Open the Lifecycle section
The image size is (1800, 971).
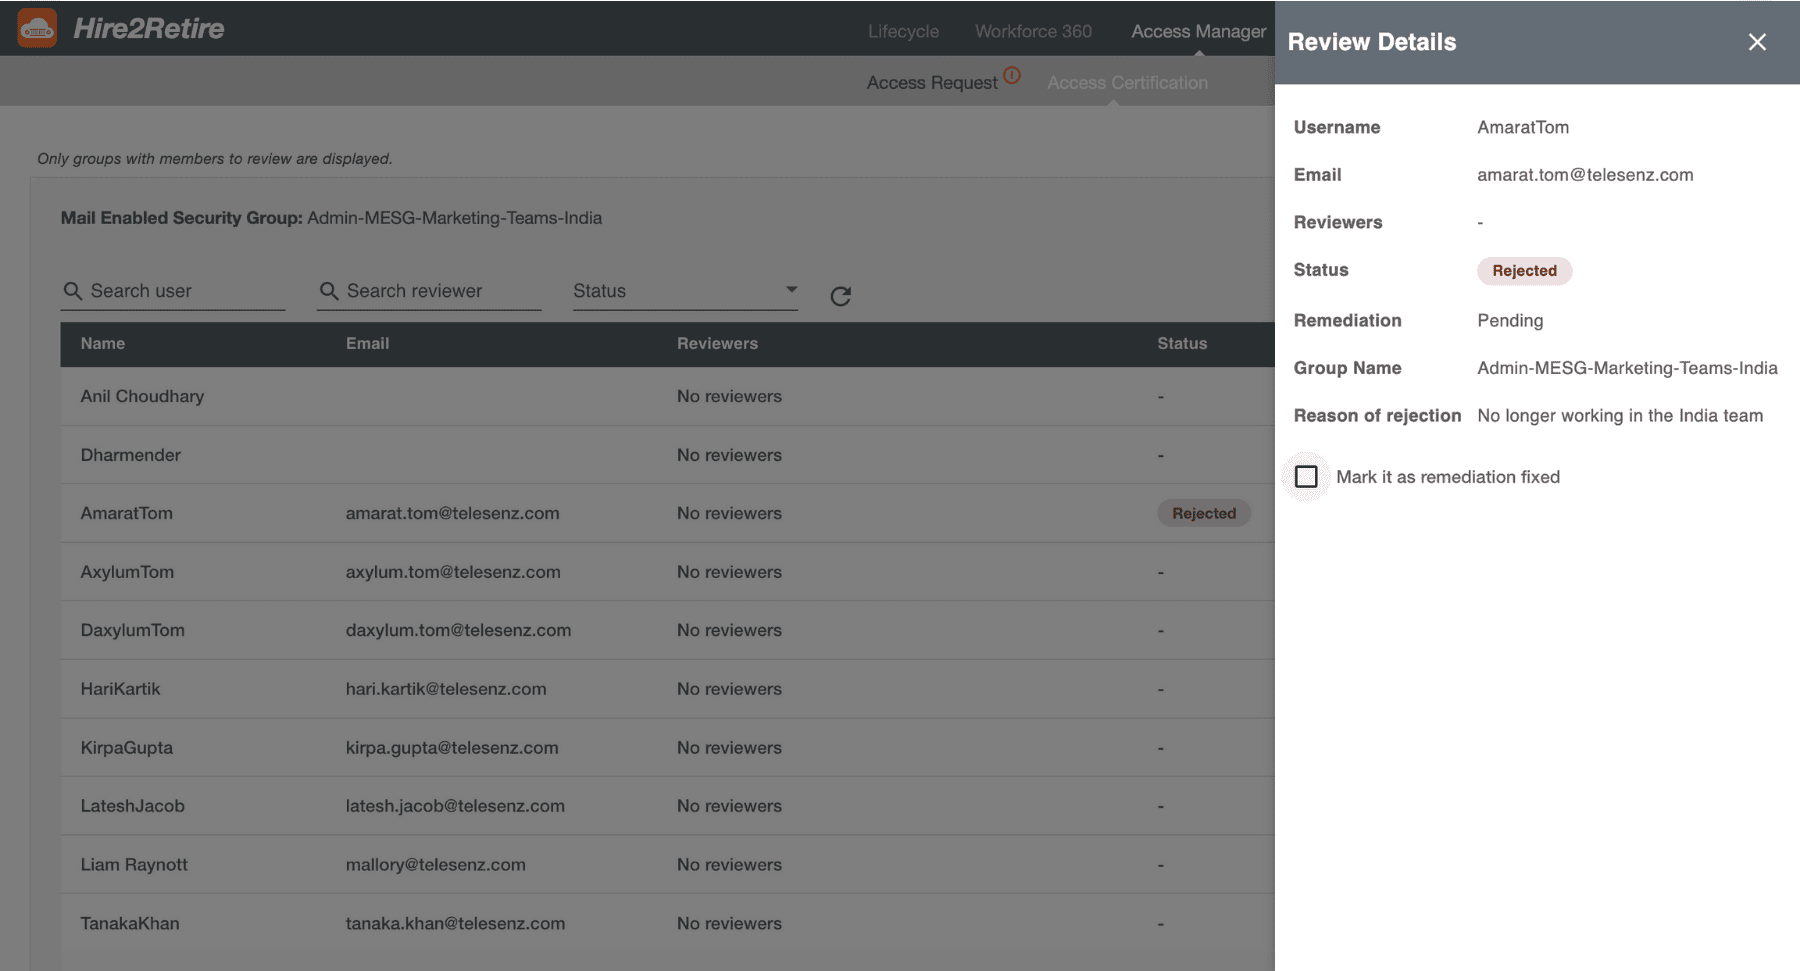[902, 31]
